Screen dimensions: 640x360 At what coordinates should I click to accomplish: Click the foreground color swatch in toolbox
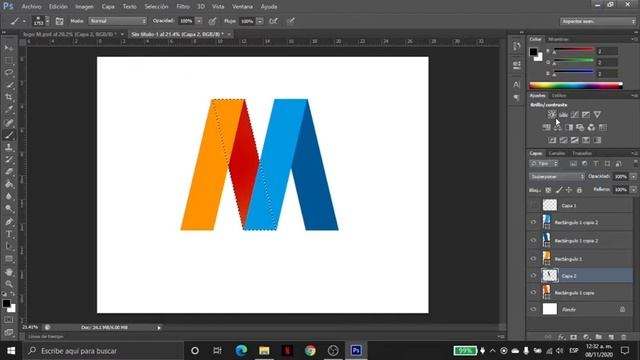pyautogui.click(x=6, y=303)
